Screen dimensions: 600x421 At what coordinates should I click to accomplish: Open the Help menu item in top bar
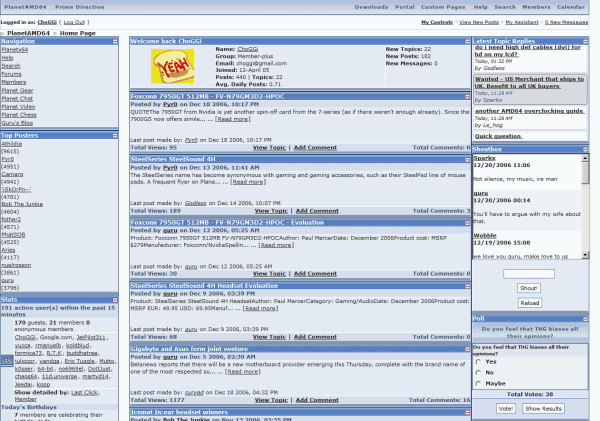pyautogui.click(x=481, y=7)
